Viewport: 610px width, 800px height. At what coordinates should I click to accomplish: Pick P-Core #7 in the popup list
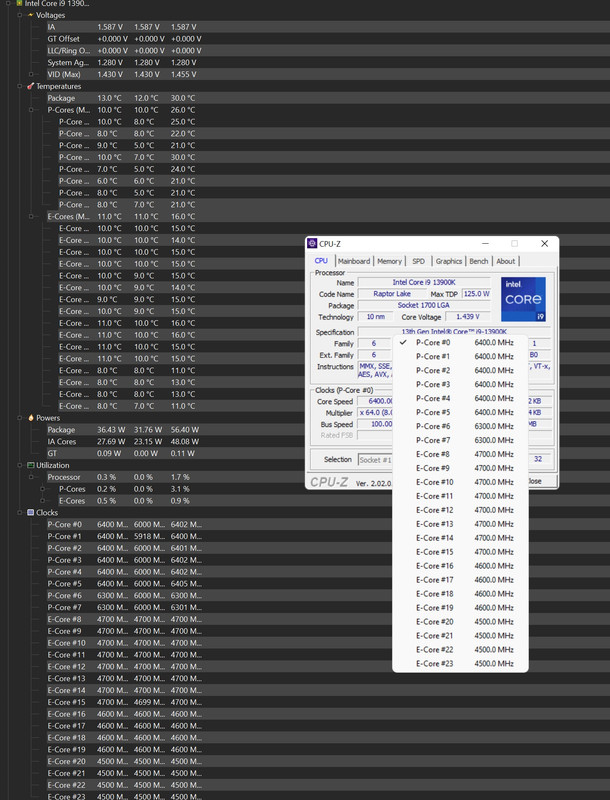pyautogui.click(x=460, y=440)
